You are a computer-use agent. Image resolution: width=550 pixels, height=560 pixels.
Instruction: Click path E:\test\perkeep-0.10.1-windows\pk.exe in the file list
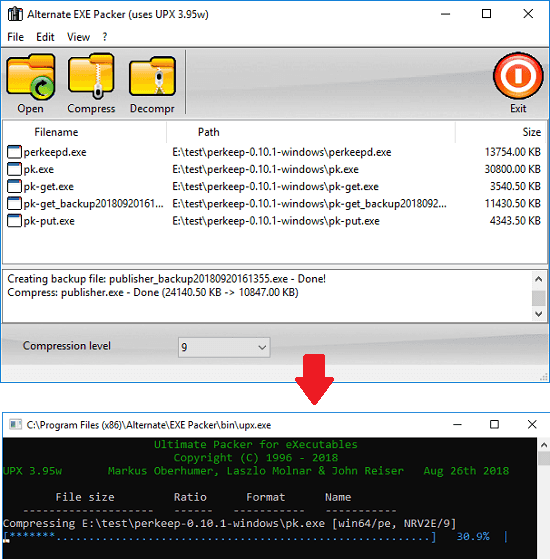(265, 169)
